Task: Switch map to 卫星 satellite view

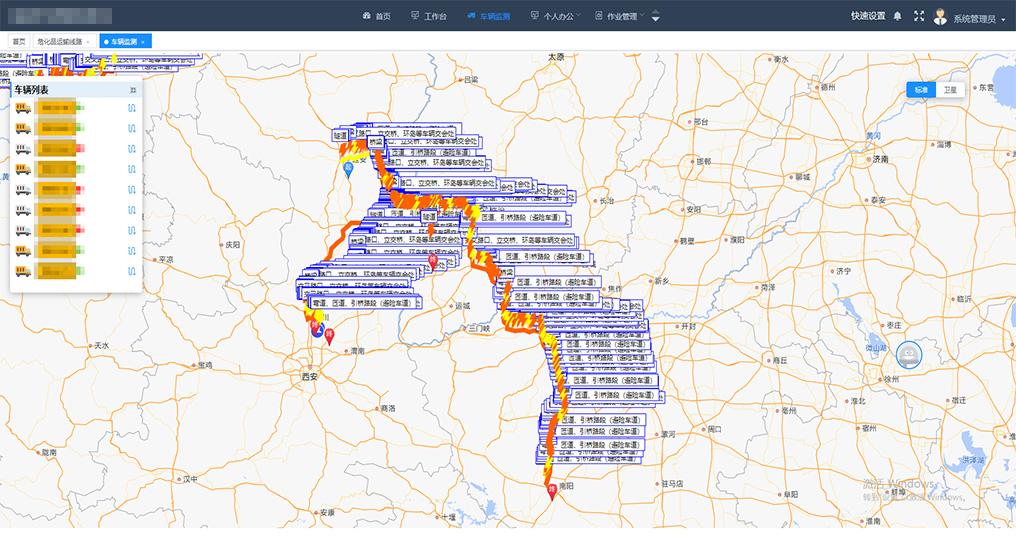Action: pyautogui.click(x=950, y=90)
